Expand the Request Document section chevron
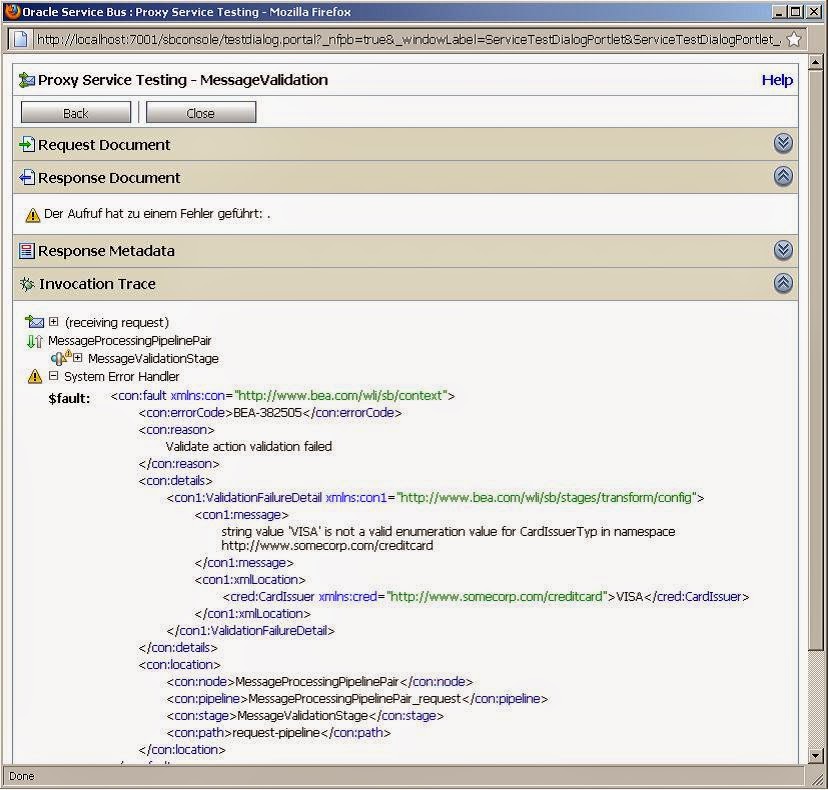Screen dimensions: 828x790 pos(783,143)
